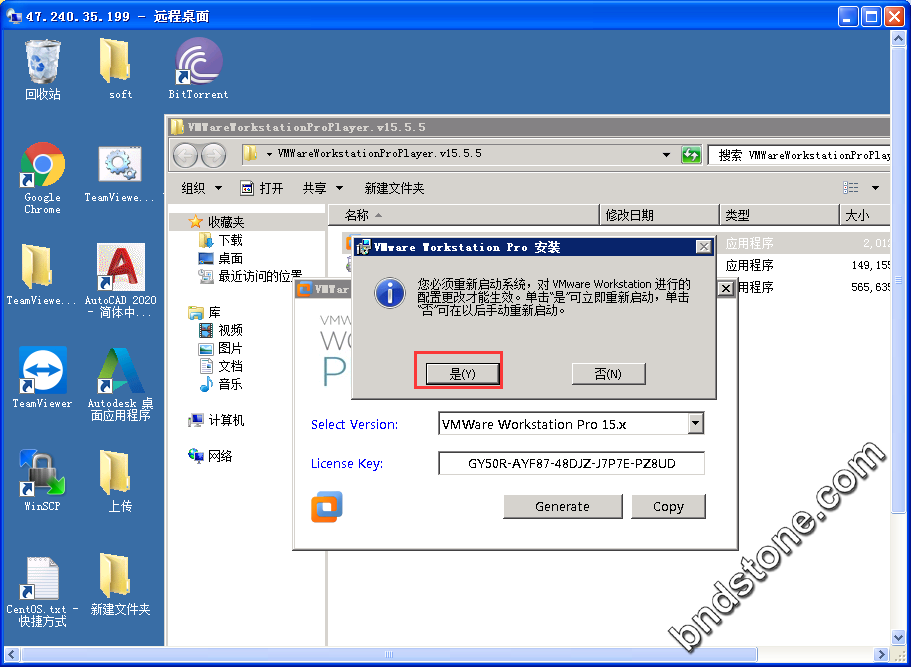
Task: Click 否(N) to restart later
Action: (x=608, y=374)
